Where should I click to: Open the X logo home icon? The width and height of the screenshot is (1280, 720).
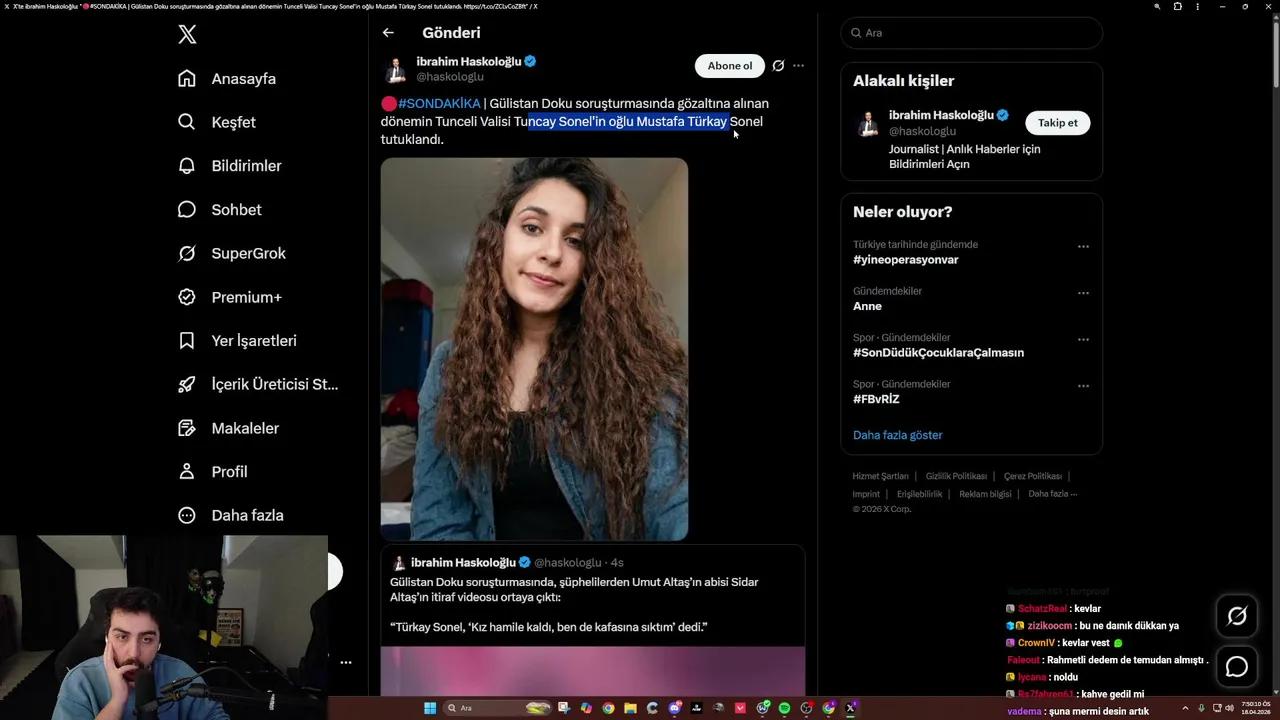pyautogui.click(x=187, y=34)
